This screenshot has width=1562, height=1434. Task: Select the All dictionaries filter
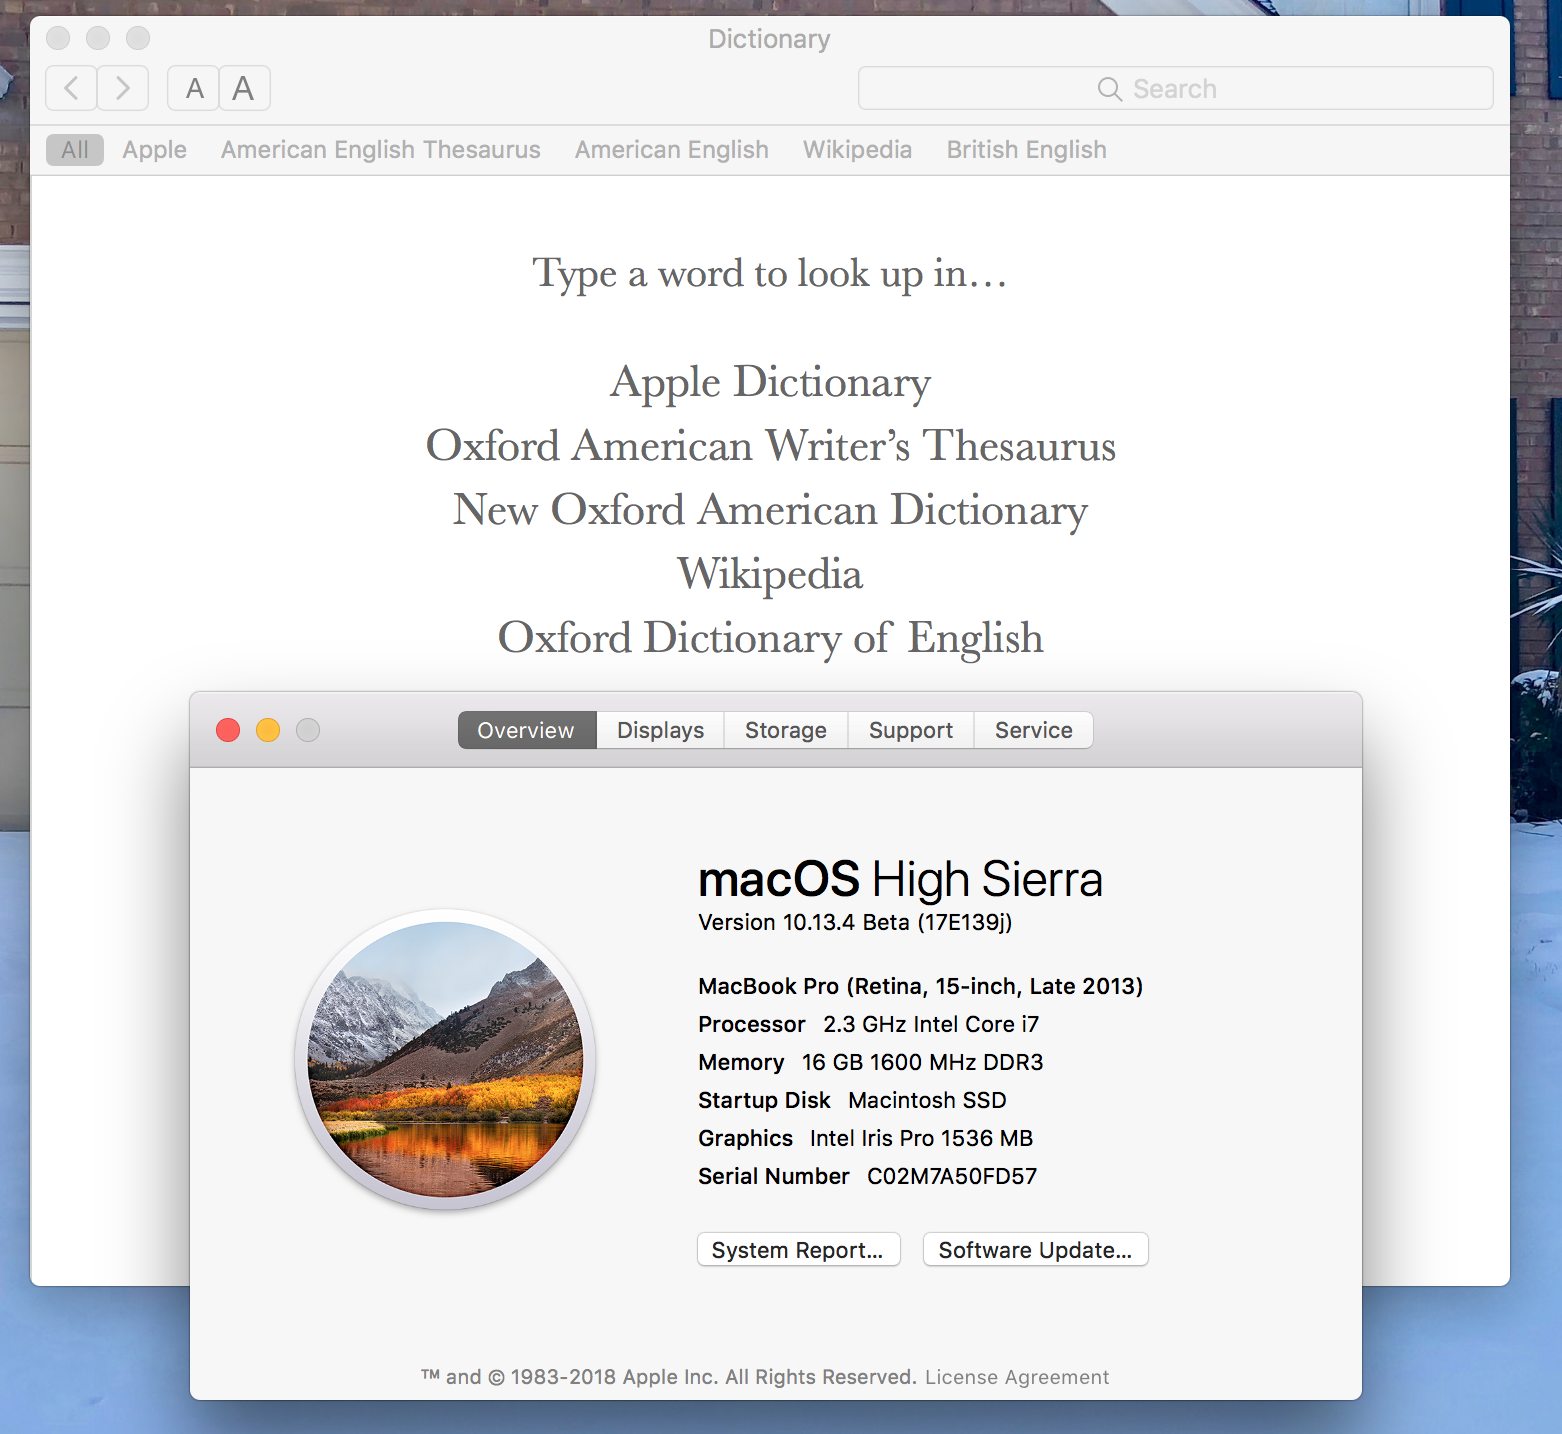tap(75, 150)
